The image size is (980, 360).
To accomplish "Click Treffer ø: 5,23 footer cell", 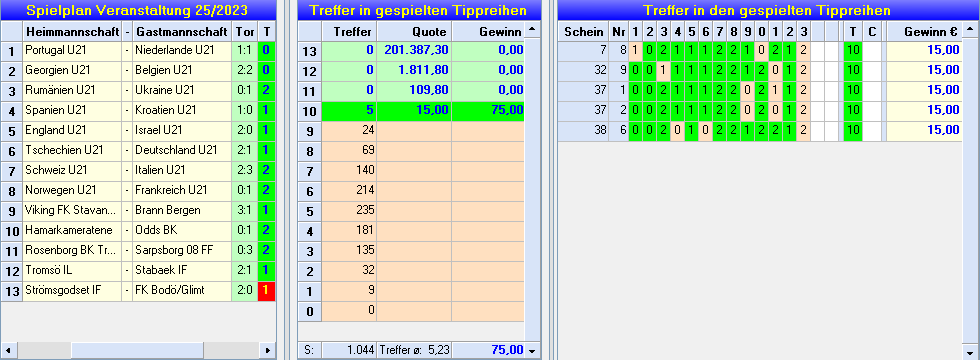I will tap(414, 351).
